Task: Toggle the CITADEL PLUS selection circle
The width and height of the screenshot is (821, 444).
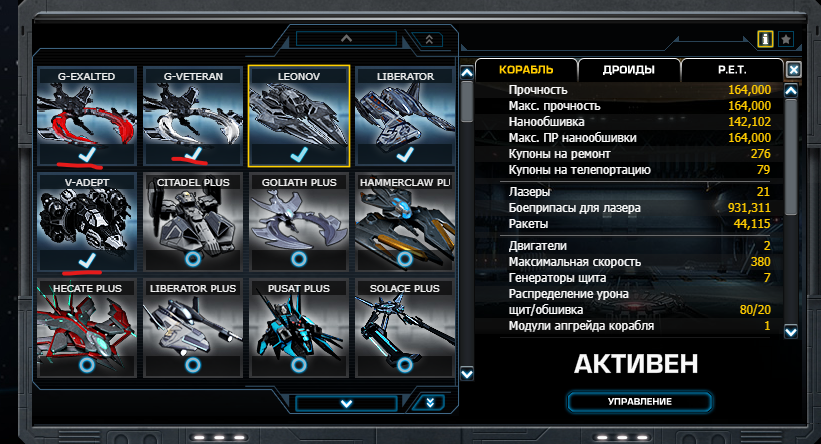Action: tap(193, 259)
